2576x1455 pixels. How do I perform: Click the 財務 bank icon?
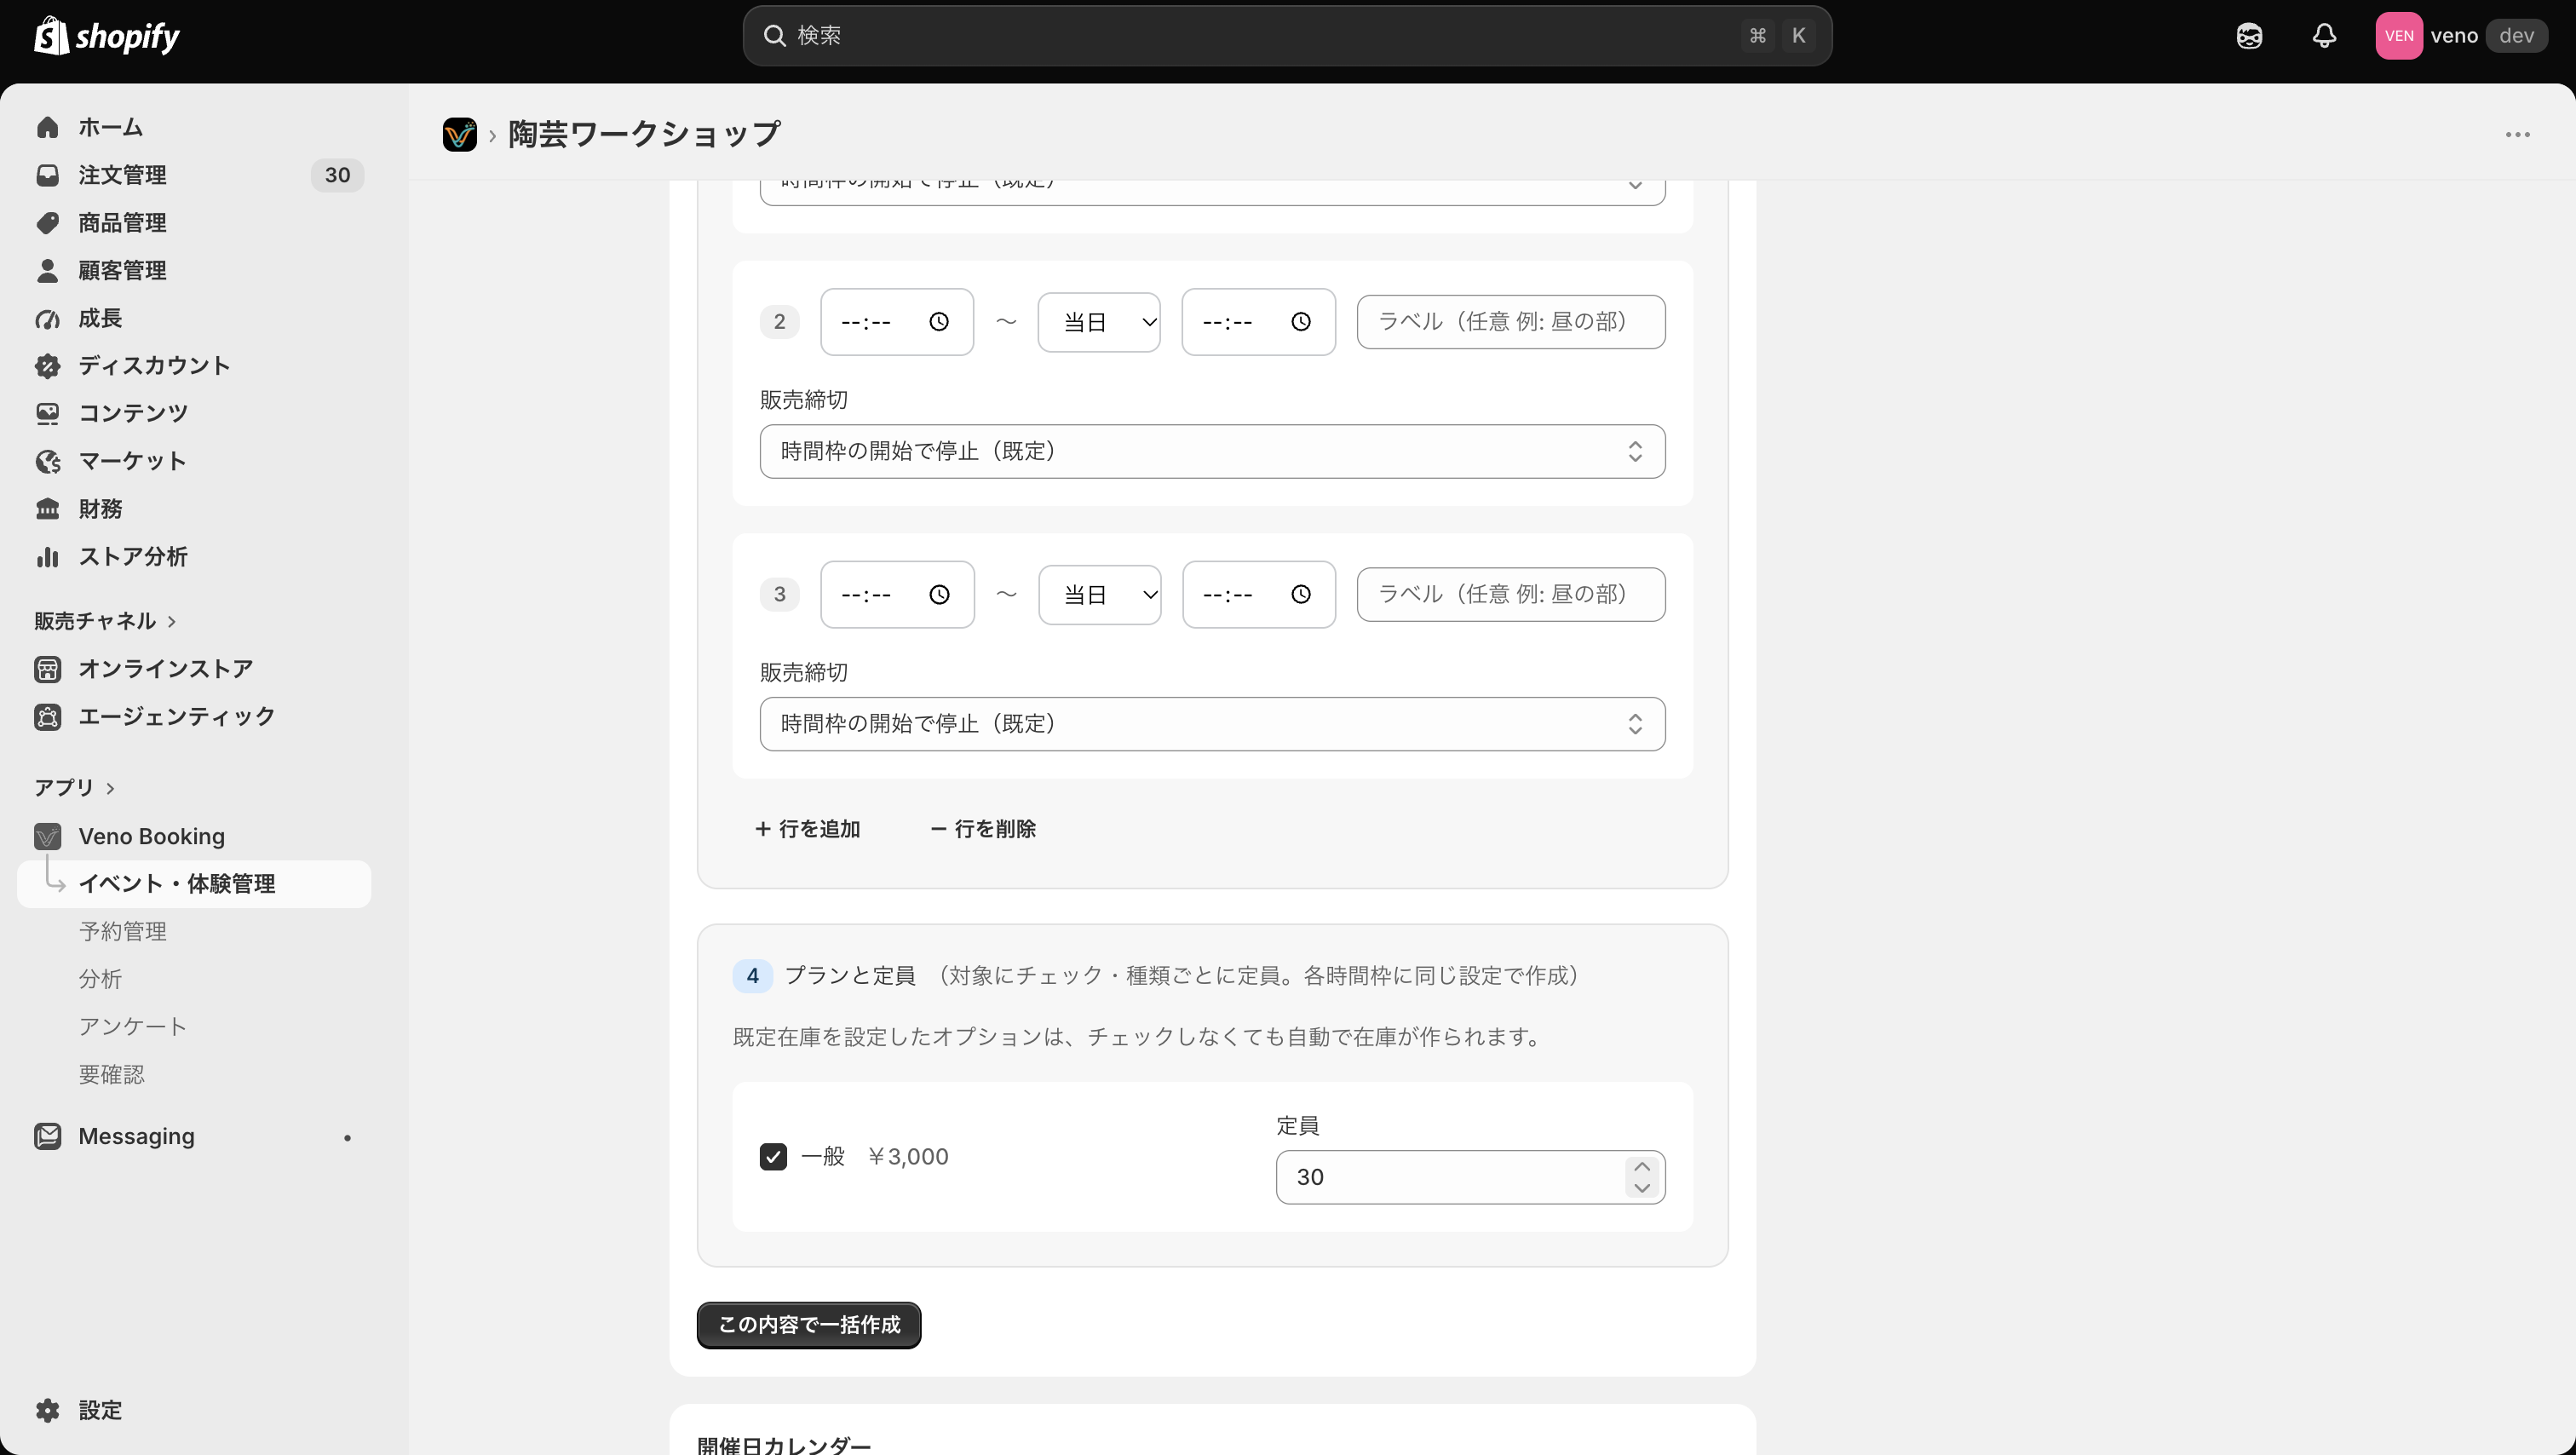47,509
